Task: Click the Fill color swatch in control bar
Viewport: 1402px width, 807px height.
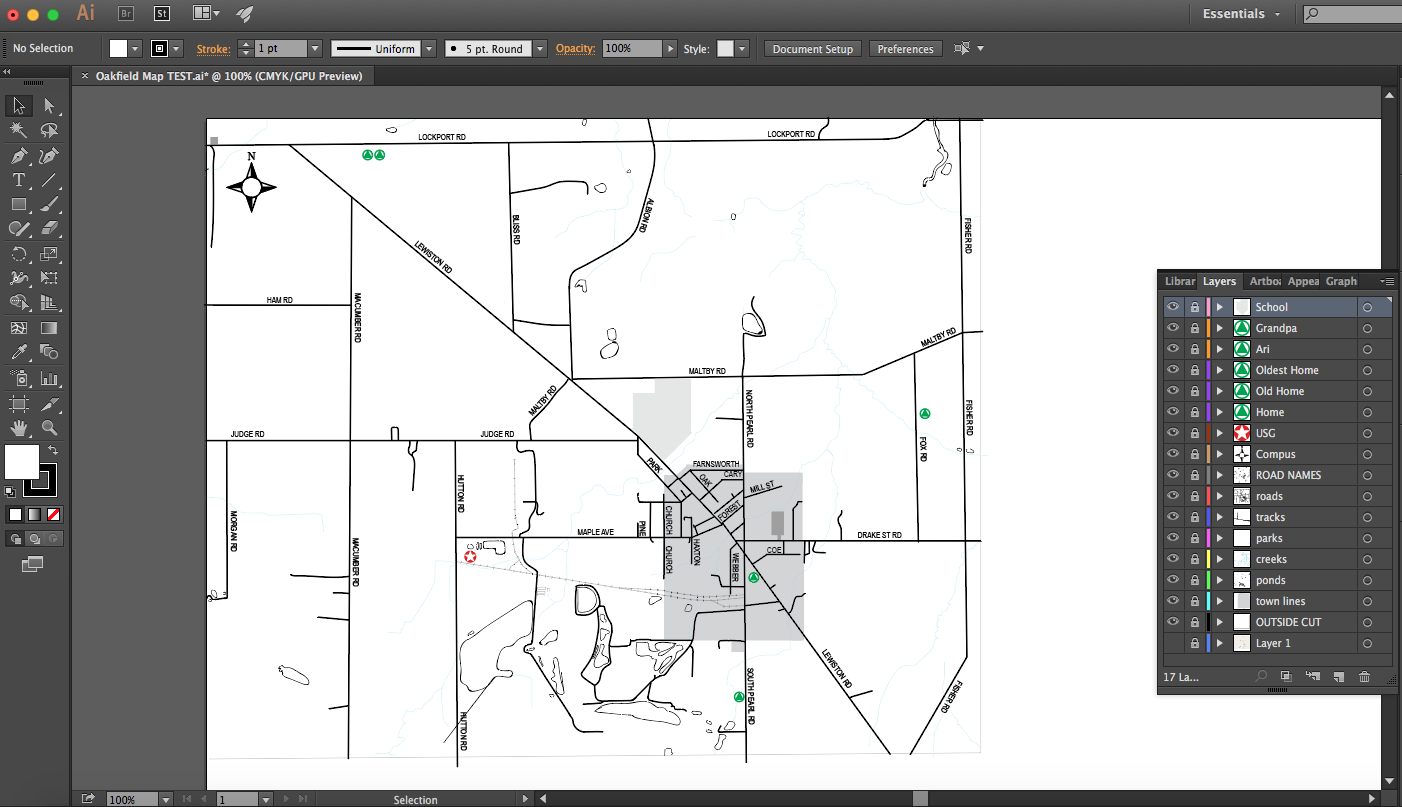Action: 119,48
